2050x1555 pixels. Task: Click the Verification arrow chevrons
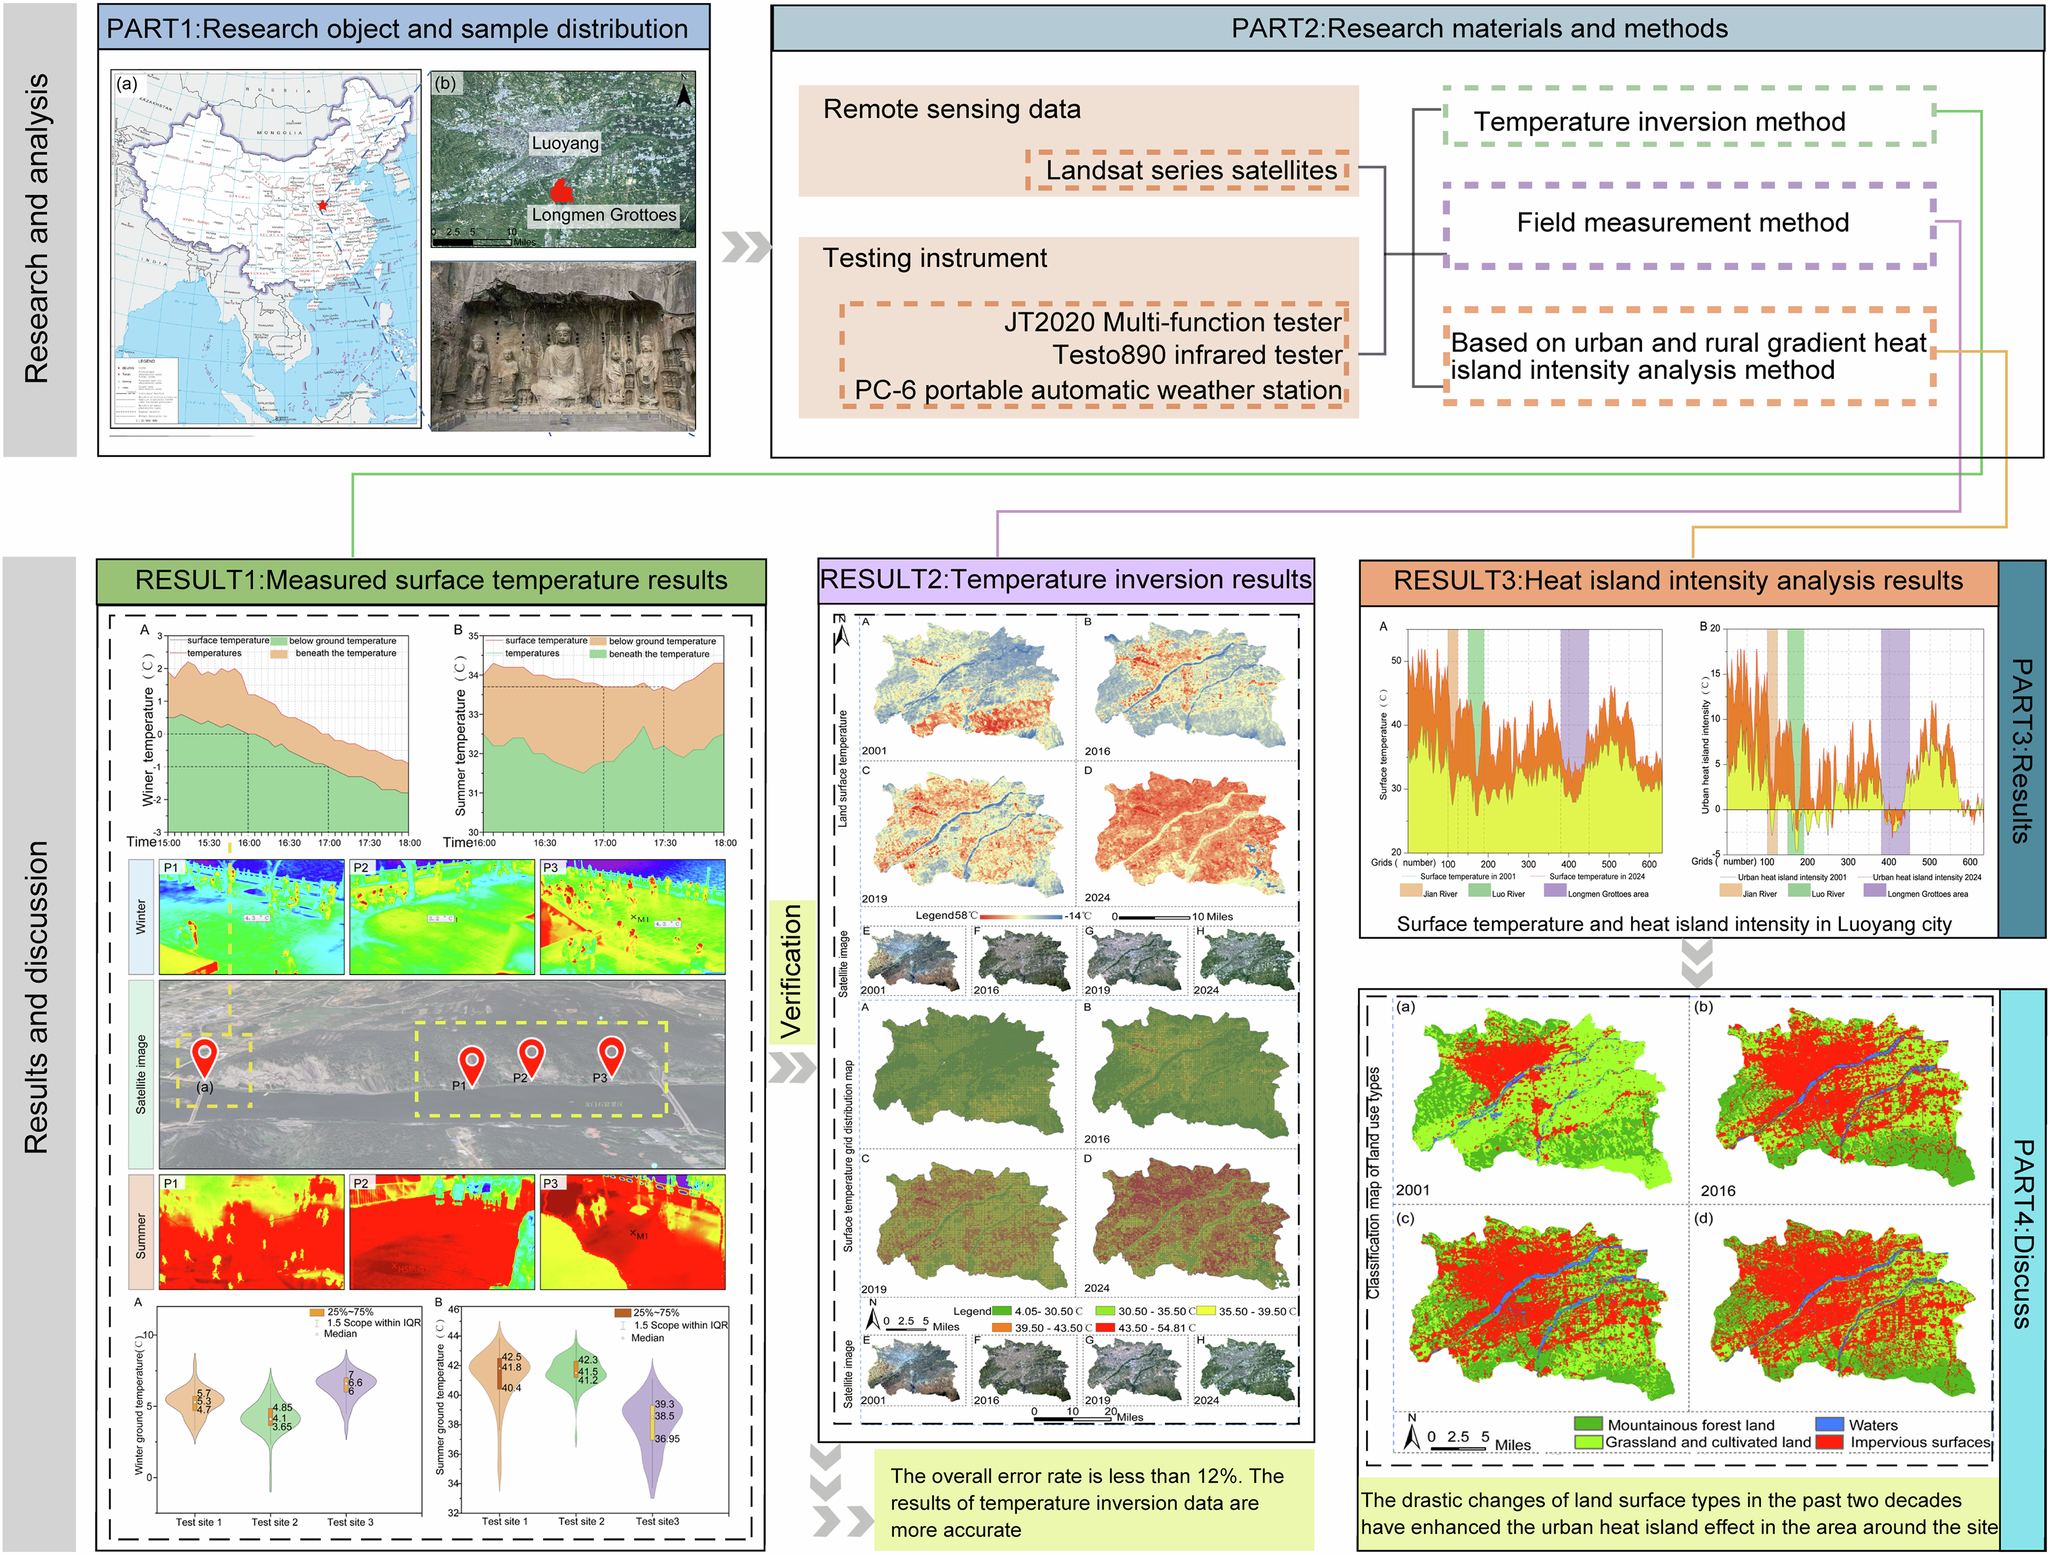(792, 1068)
